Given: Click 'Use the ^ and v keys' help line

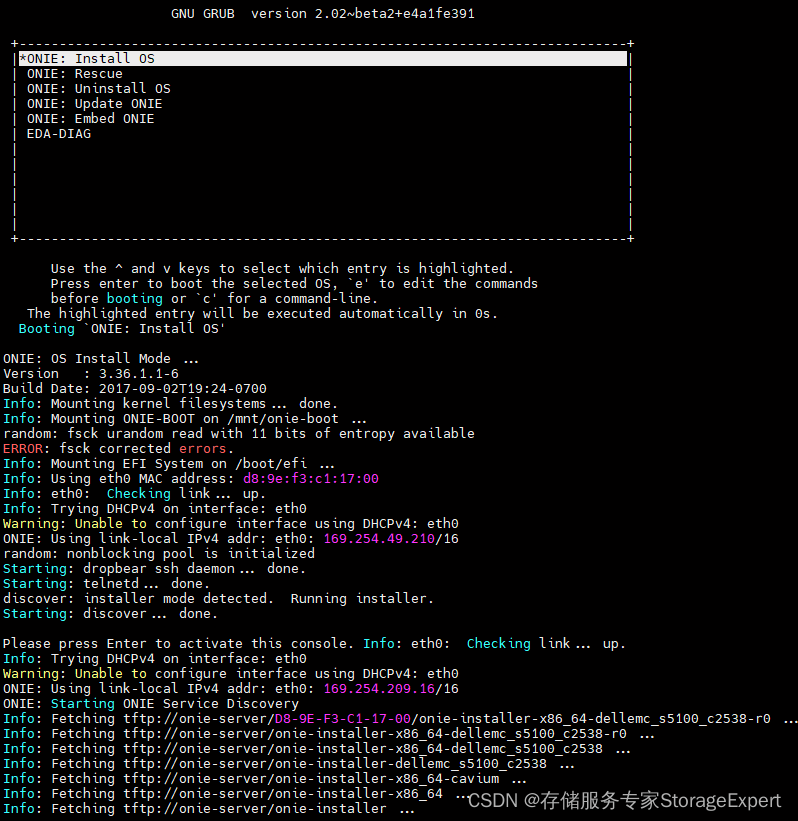Looking at the screenshot, I should click(x=282, y=269).
